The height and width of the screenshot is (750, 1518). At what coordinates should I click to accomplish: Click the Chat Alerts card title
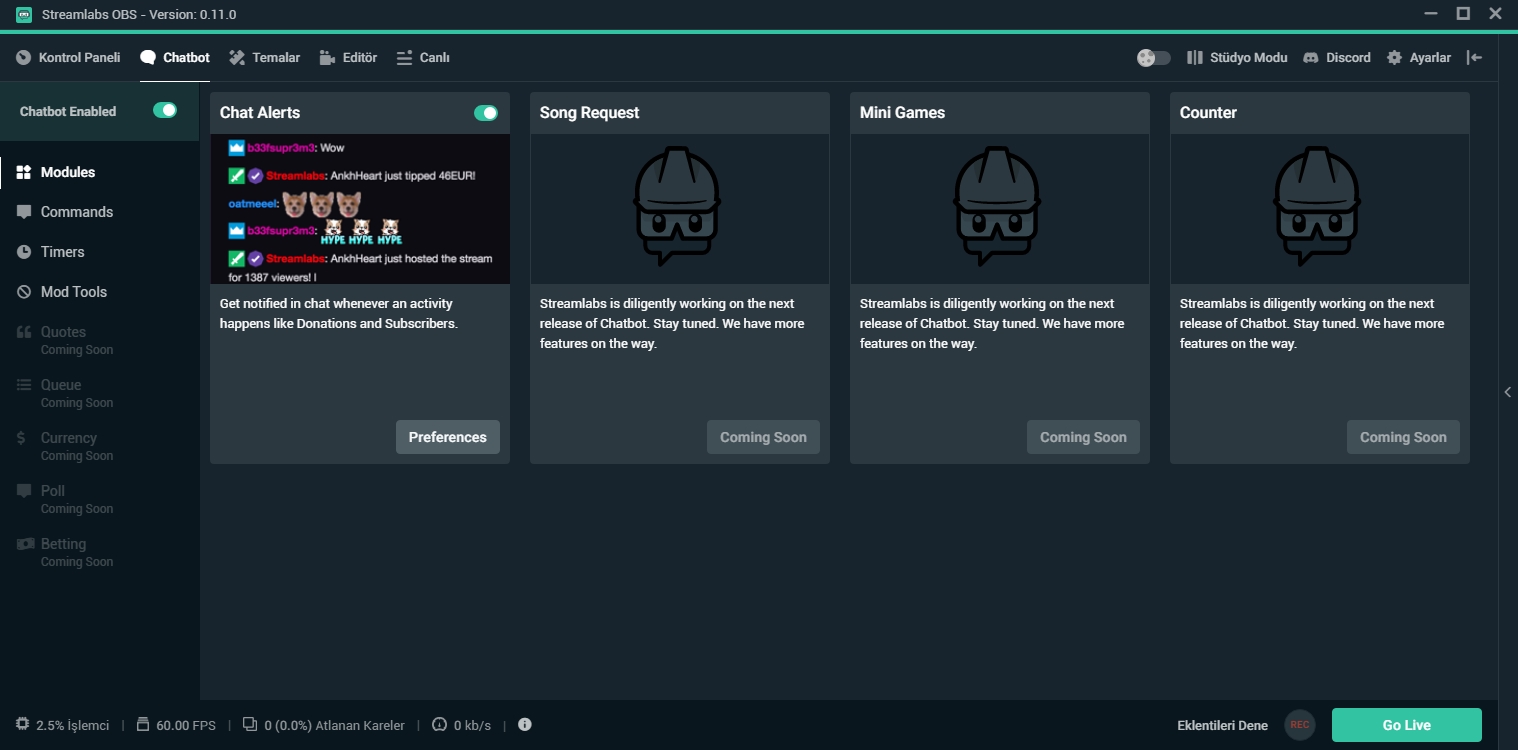260,113
